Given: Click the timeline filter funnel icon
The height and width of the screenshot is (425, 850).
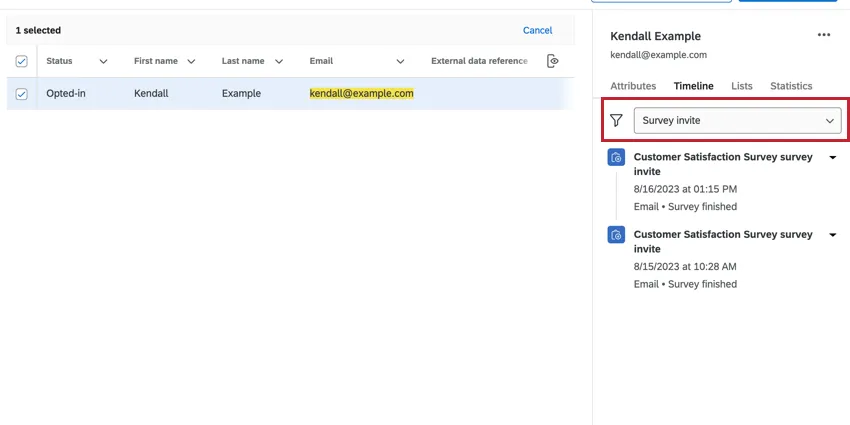Looking at the screenshot, I should tap(616, 120).
